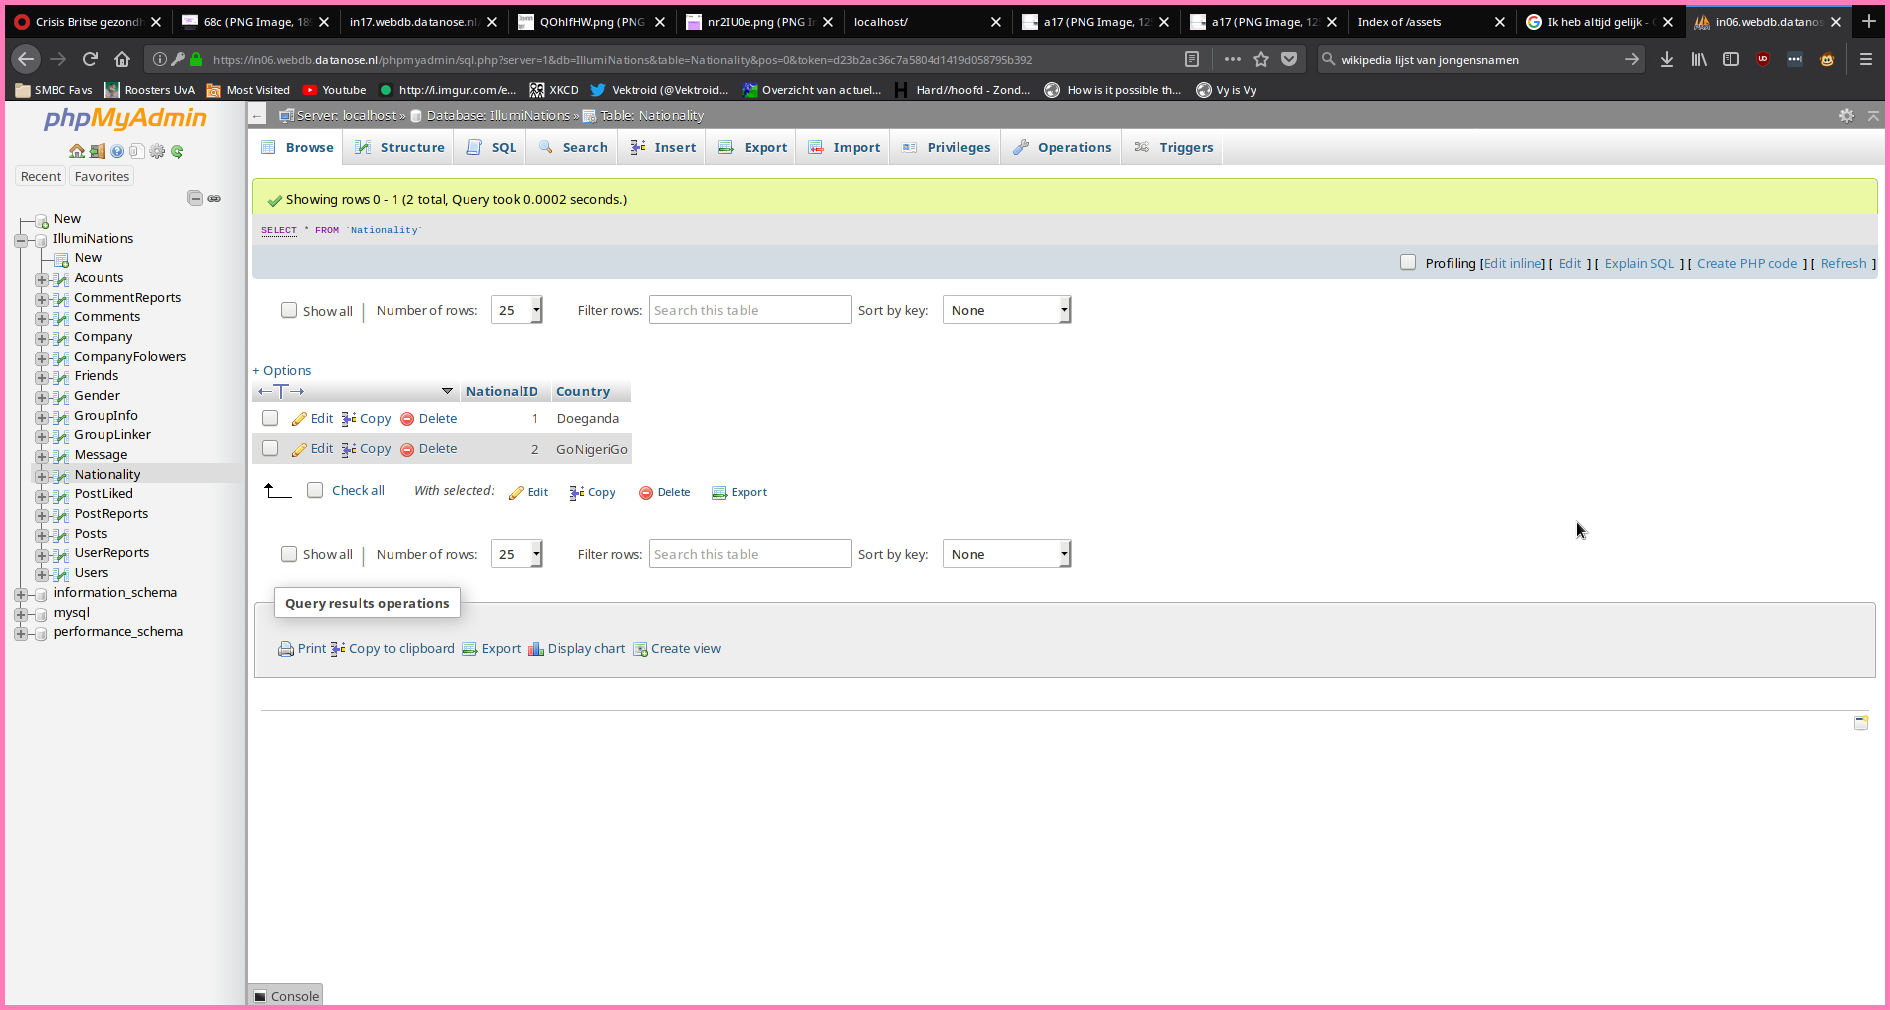Switch to the Structure tab
The width and height of the screenshot is (1890, 1010).
tap(400, 147)
